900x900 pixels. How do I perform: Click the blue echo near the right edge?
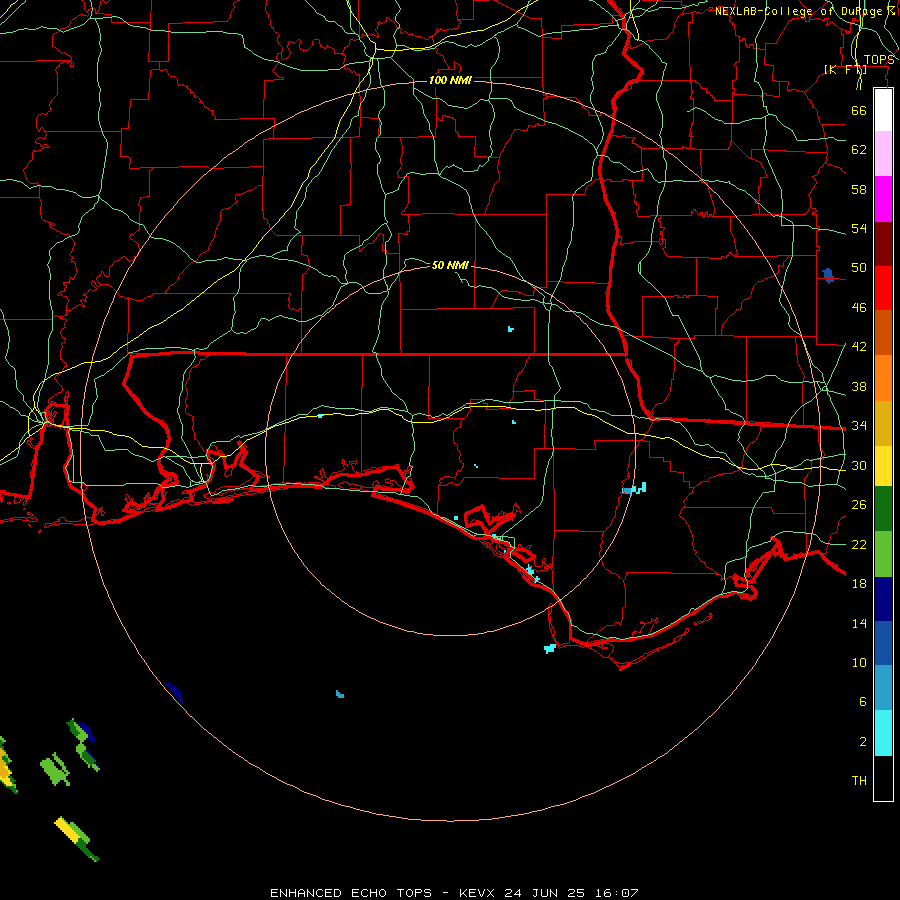pos(828,276)
